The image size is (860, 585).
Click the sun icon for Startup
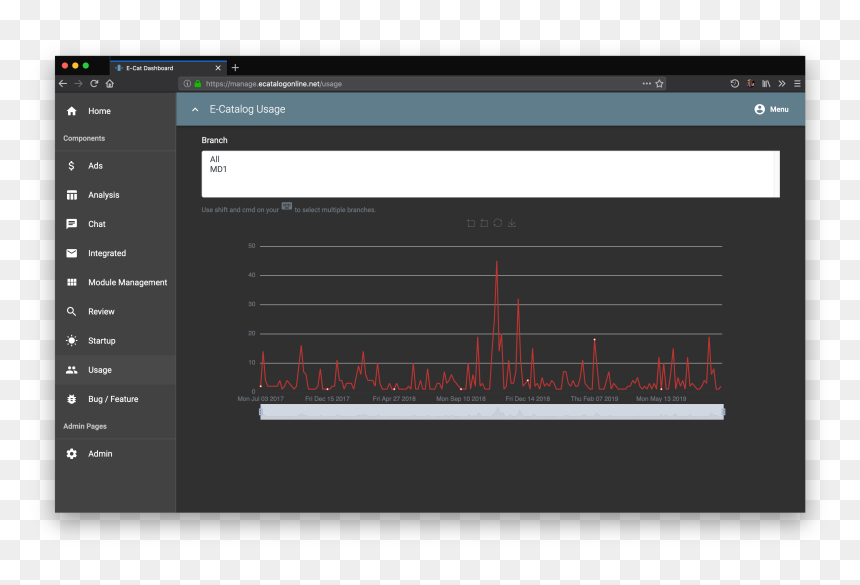point(72,340)
